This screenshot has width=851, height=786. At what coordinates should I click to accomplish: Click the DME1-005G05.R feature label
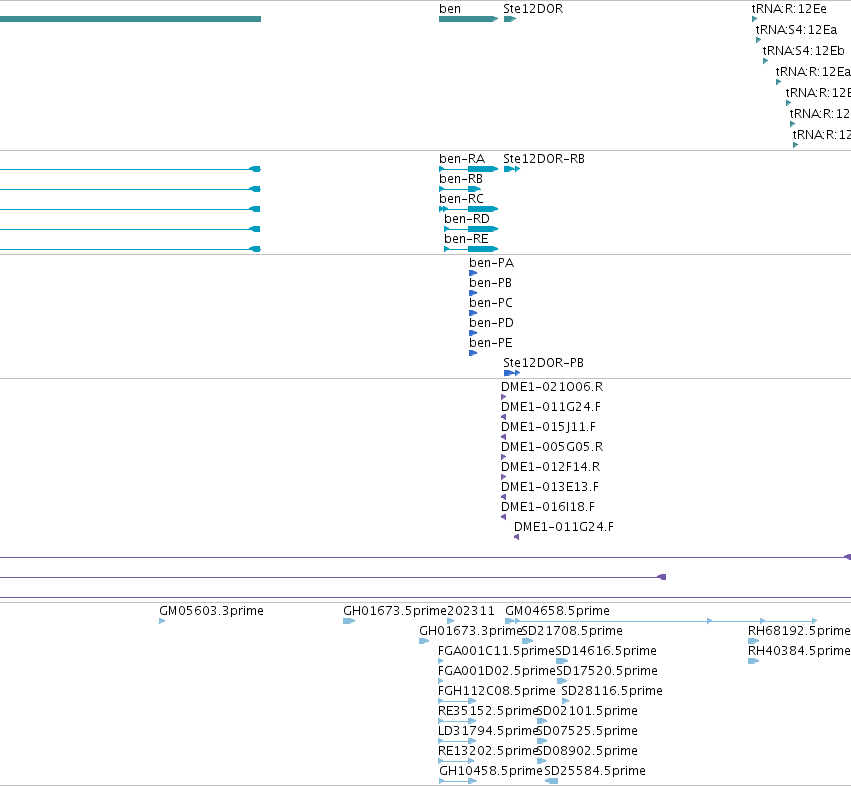pyautogui.click(x=552, y=447)
